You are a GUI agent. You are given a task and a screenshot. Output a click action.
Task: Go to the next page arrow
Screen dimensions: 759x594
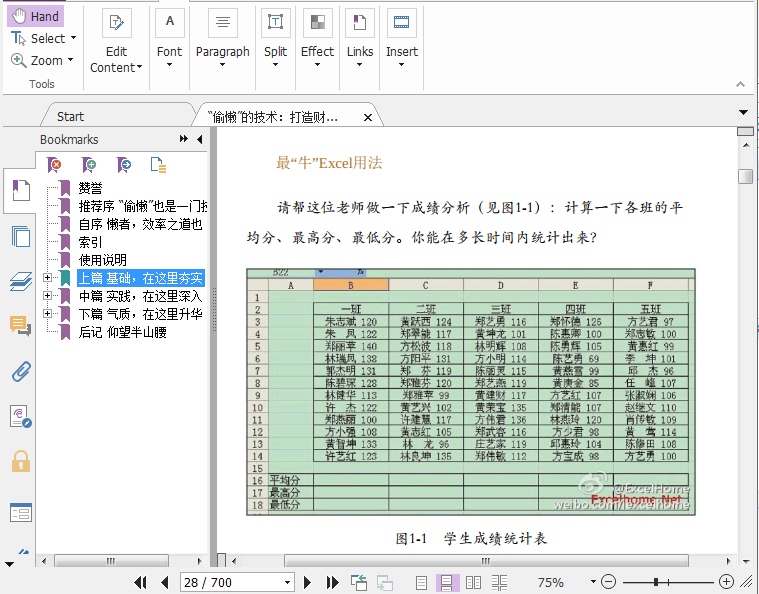coord(308,582)
